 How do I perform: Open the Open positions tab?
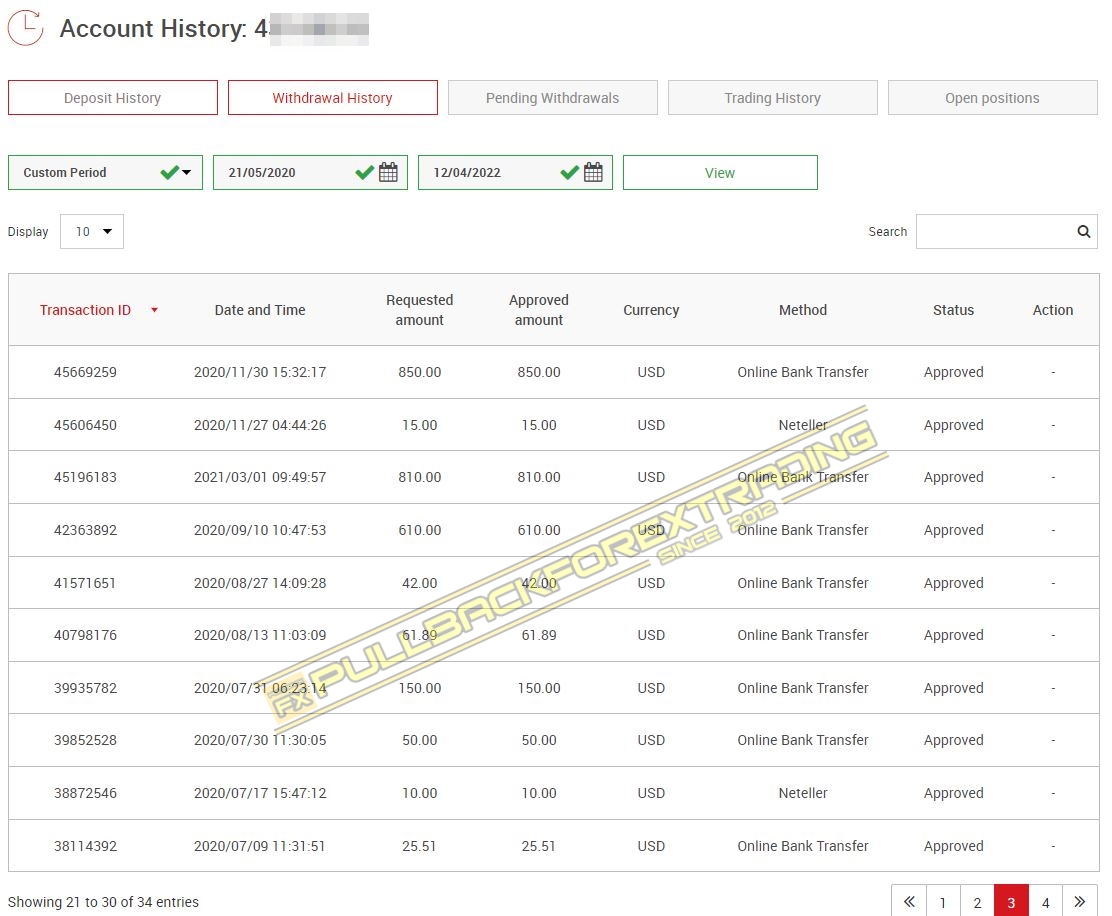(992, 98)
